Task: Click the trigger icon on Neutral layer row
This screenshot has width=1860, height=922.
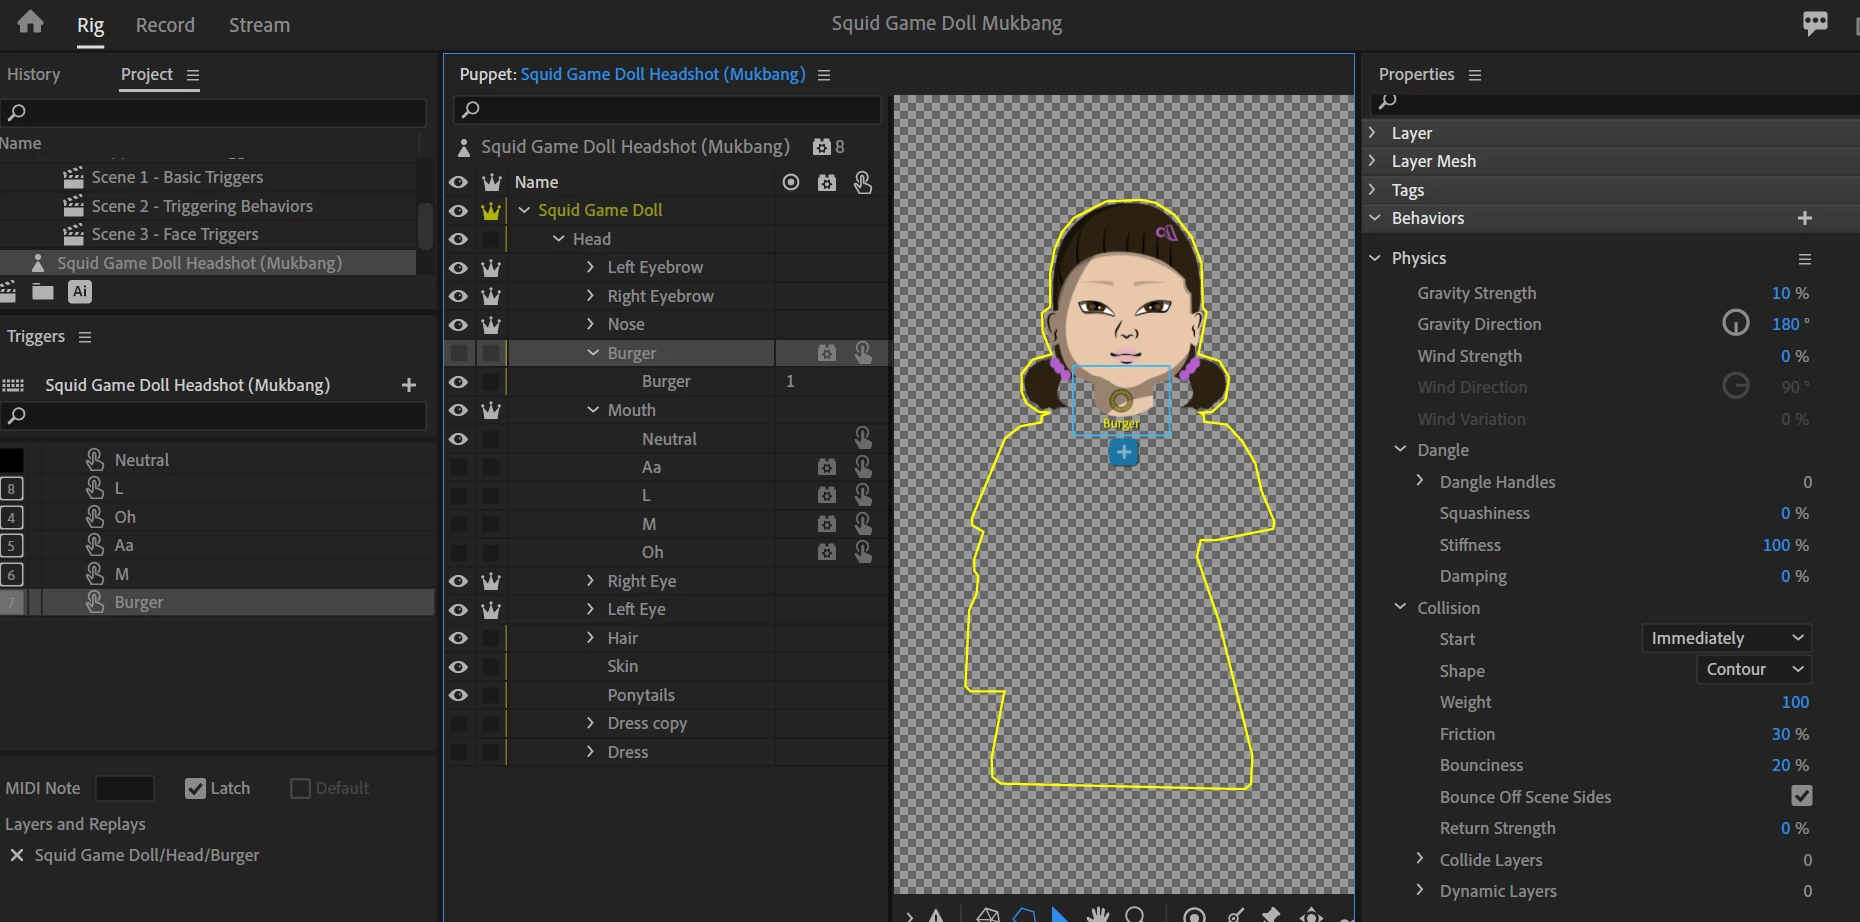Action: click(x=862, y=438)
